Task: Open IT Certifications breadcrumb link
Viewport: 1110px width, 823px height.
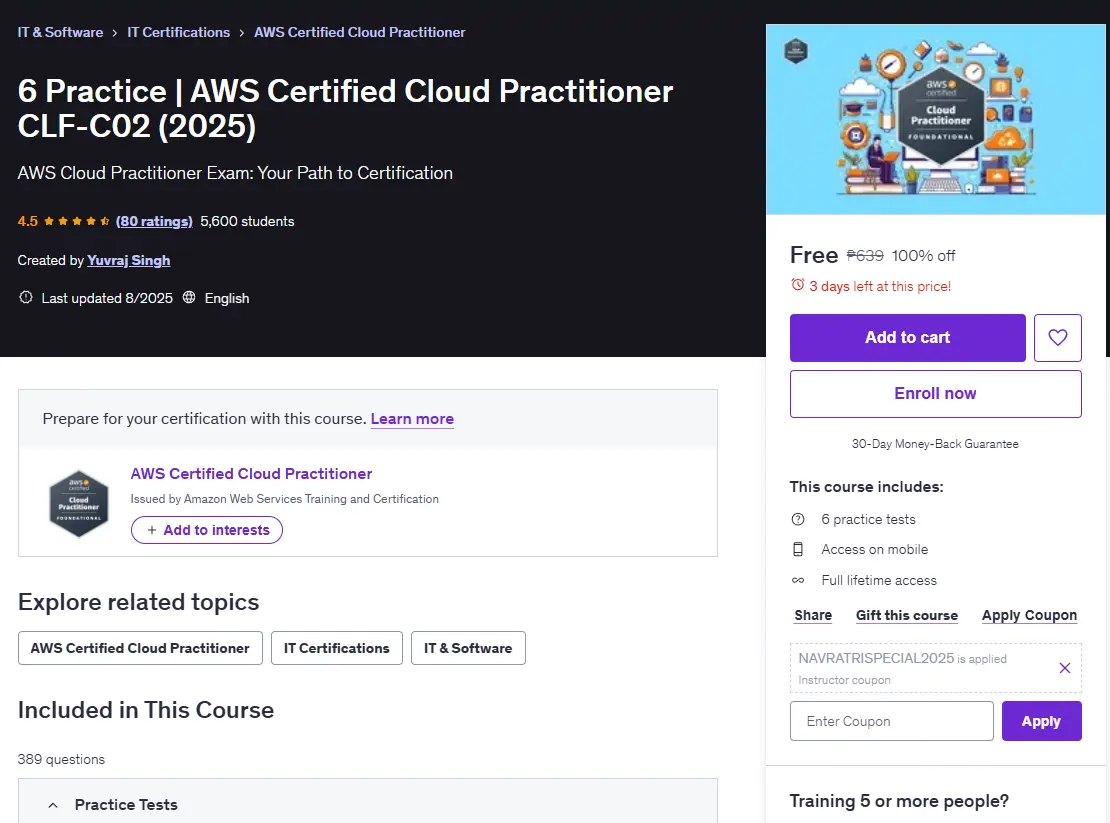Action: tap(178, 33)
